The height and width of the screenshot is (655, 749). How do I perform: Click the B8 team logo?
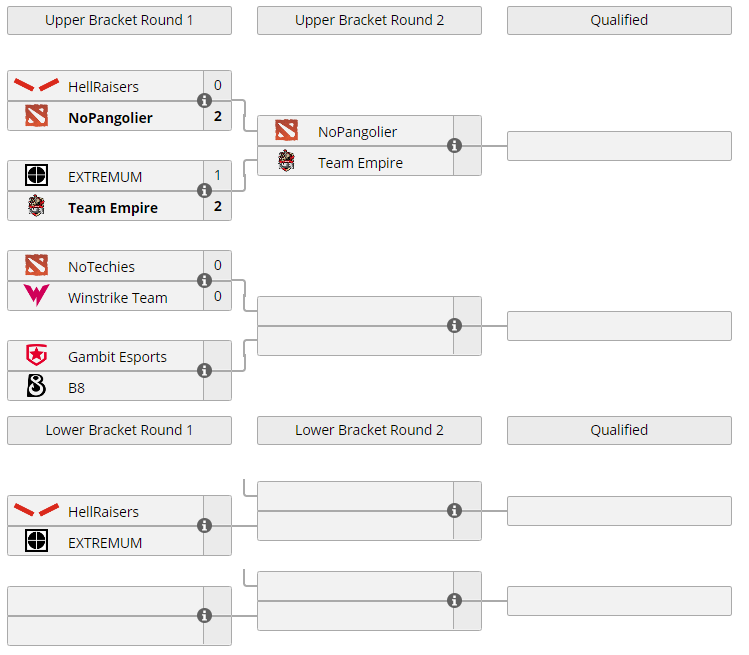pyautogui.click(x=36, y=386)
